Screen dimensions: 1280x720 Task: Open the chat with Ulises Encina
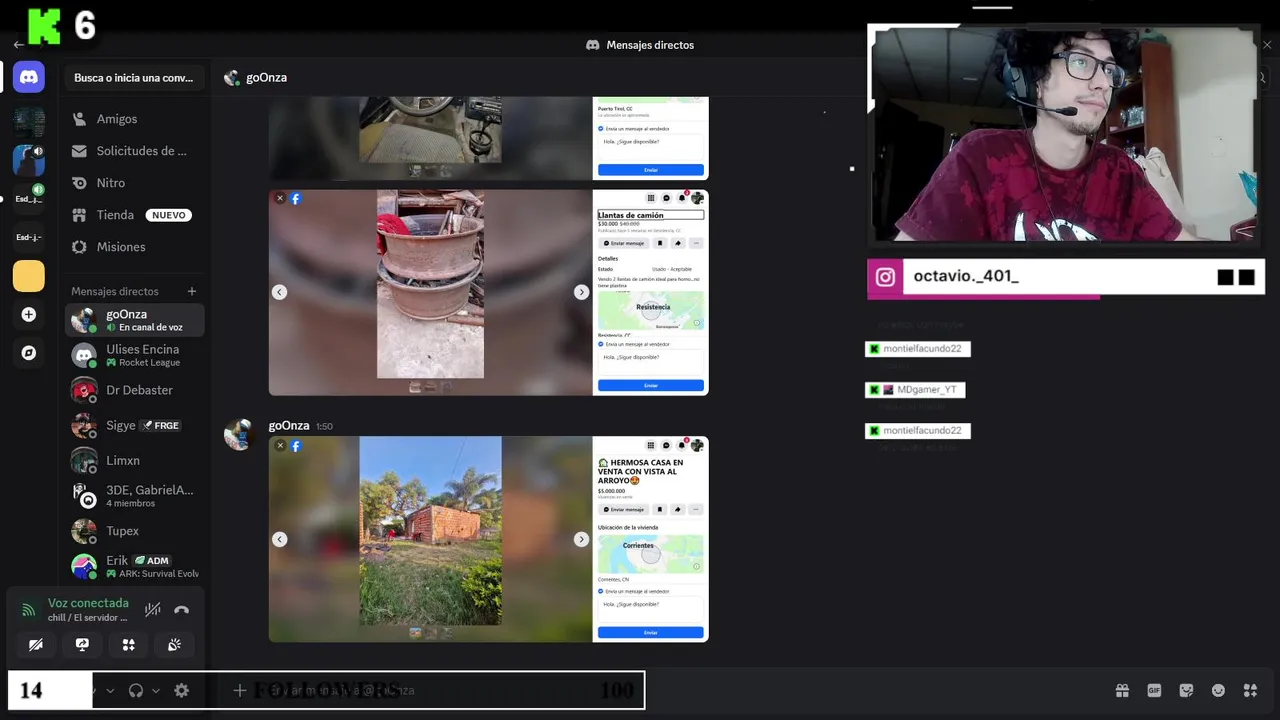135,355
